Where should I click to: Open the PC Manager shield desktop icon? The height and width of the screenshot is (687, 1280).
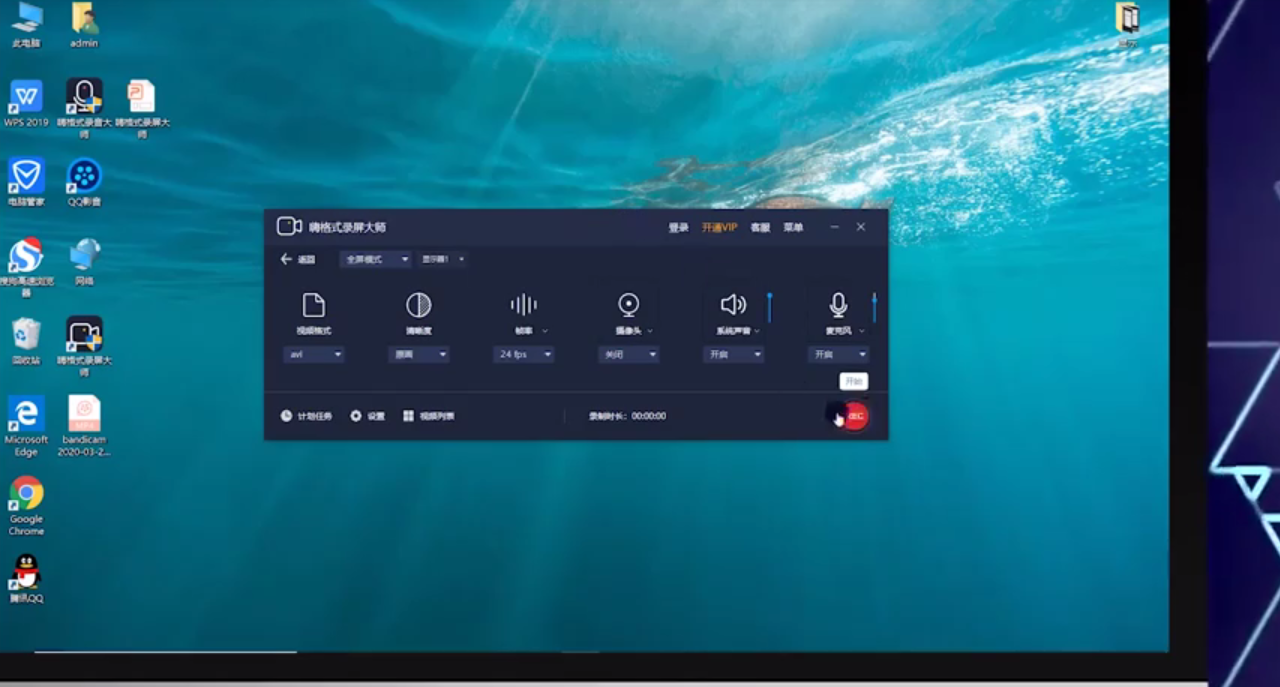(26, 182)
